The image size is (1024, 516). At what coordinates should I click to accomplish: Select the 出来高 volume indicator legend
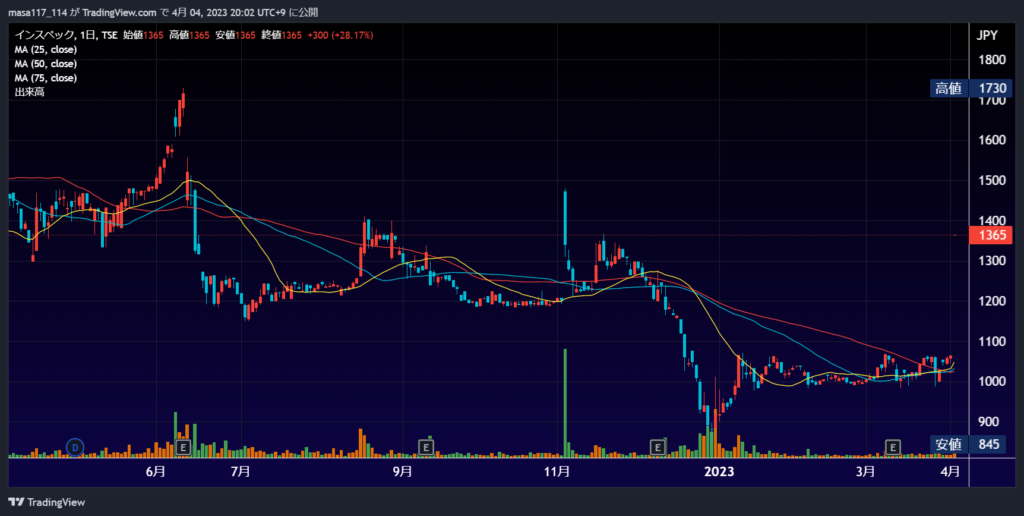[x=29, y=92]
